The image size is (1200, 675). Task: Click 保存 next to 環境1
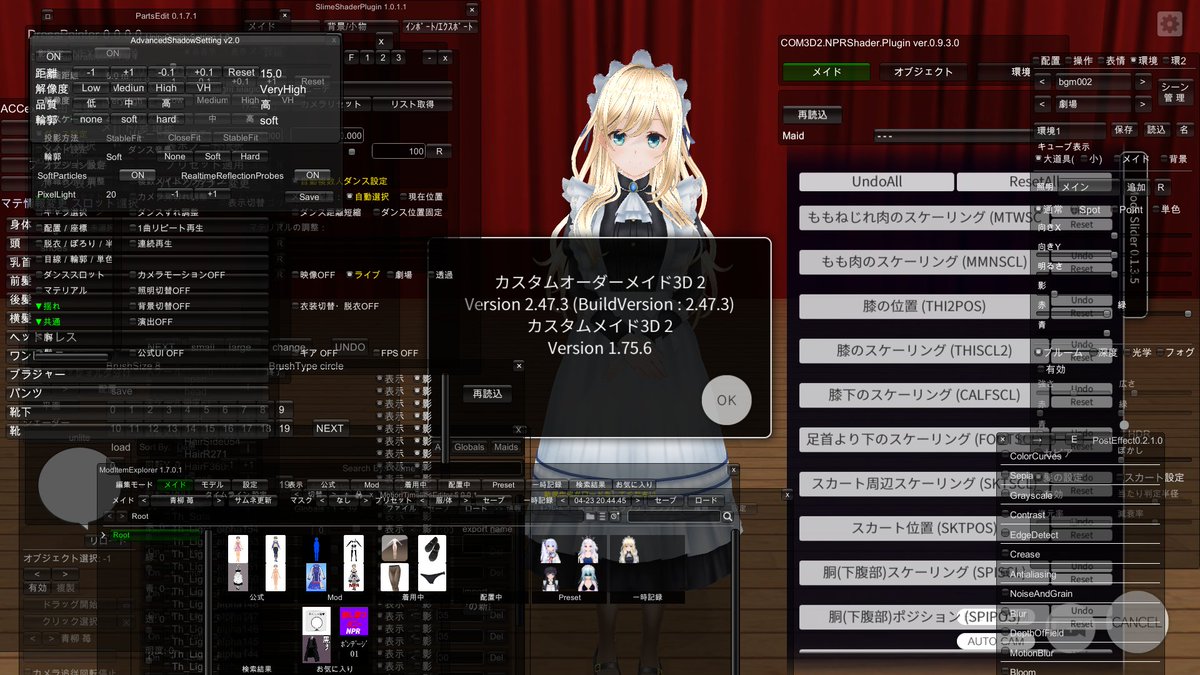click(1123, 130)
